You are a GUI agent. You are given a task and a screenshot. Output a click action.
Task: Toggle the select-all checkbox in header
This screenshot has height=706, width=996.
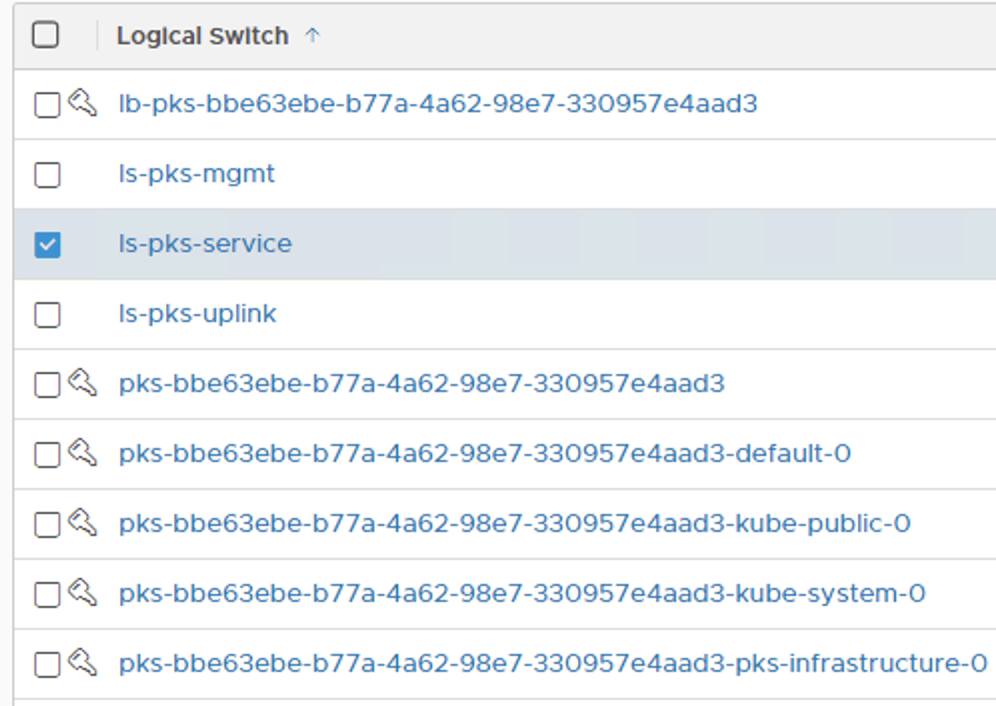[x=46, y=36]
